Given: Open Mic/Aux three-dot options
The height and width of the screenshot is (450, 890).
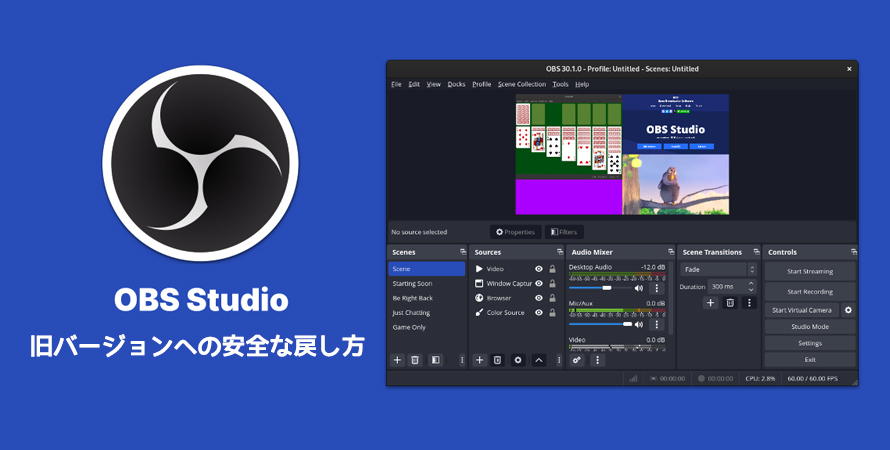Looking at the screenshot, I should coord(657,324).
